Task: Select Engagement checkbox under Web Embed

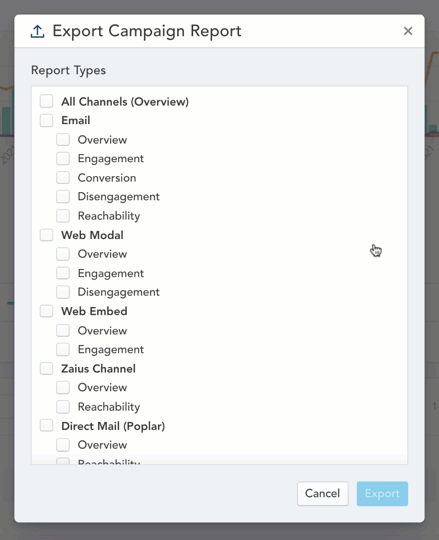Action: pyautogui.click(x=63, y=349)
